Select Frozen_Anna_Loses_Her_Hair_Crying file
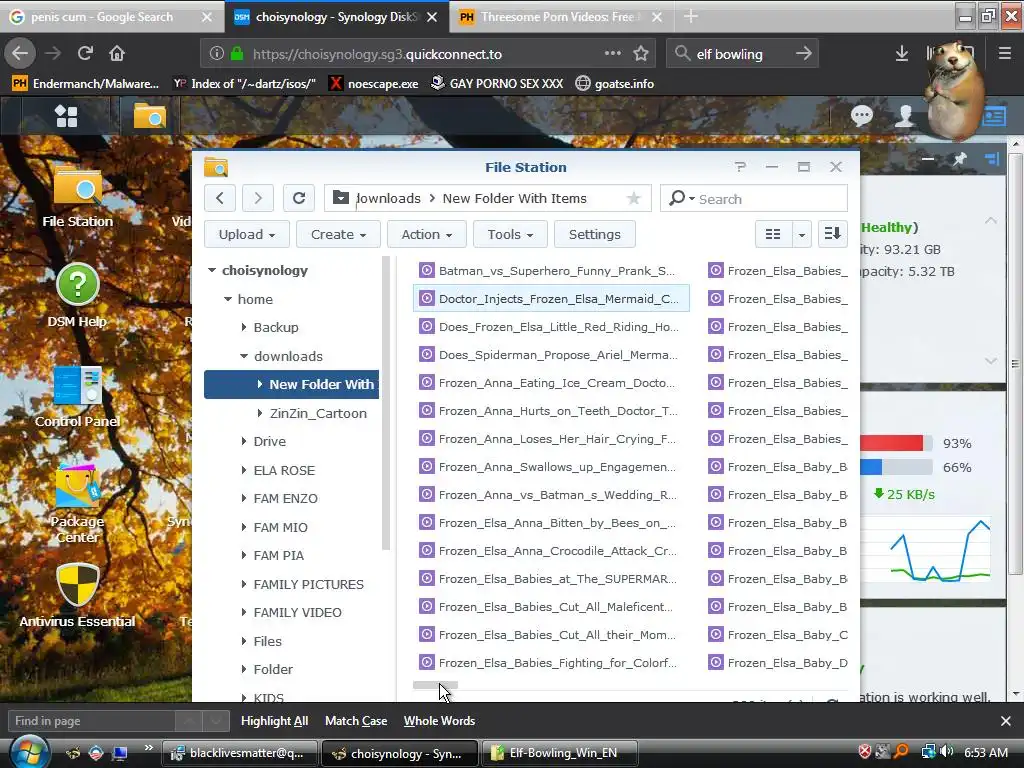The width and height of the screenshot is (1024, 768). 551,439
